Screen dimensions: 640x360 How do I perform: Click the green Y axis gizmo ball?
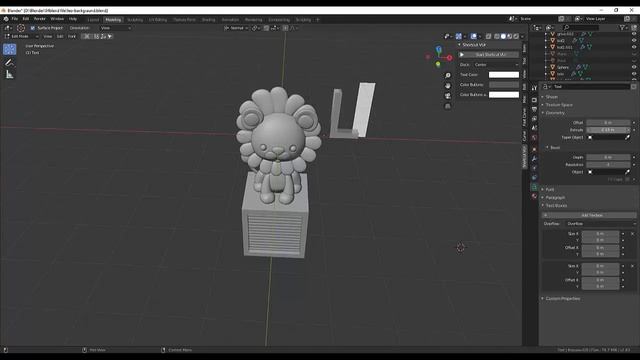(438, 64)
